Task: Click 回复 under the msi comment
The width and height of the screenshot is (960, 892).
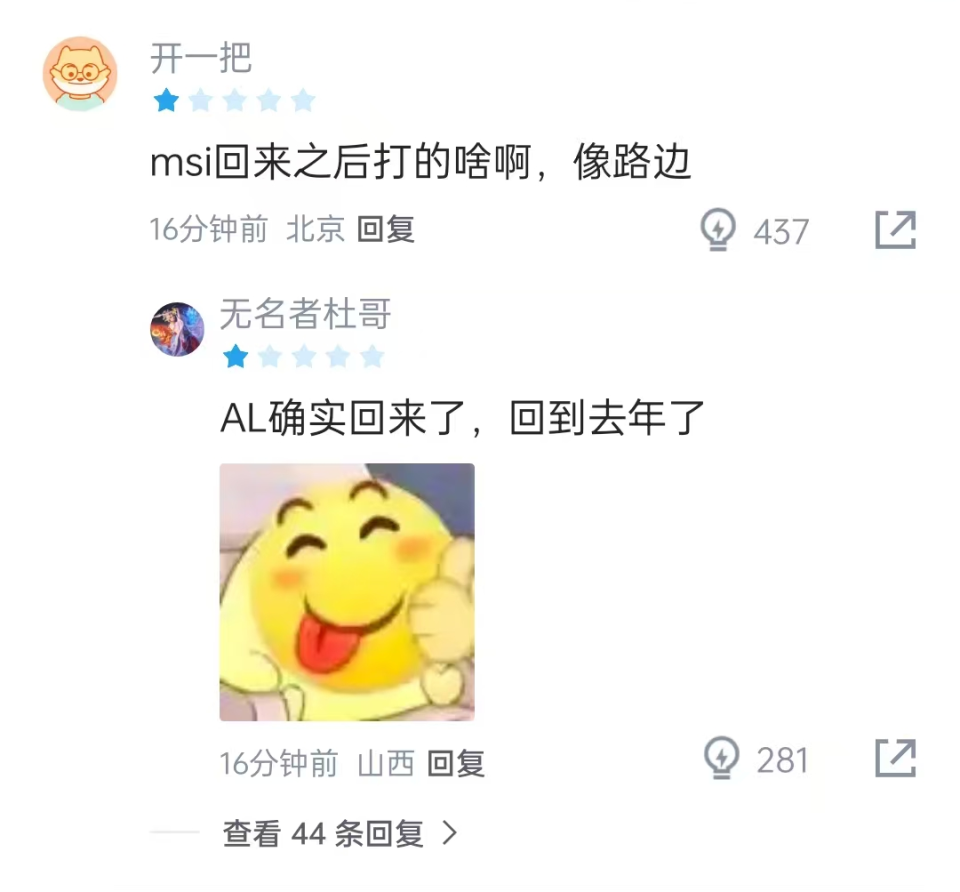Action: [386, 230]
